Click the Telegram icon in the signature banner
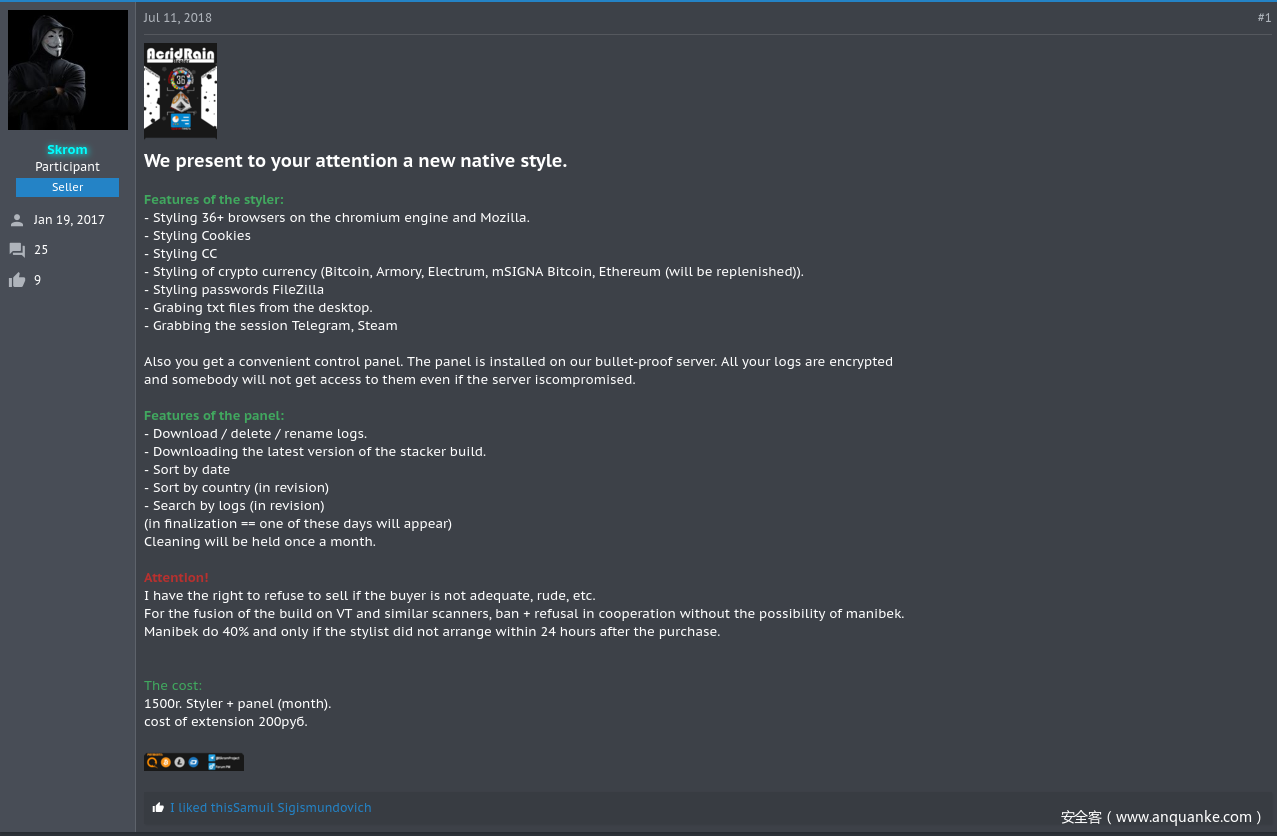Viewport: 1277px width, 836px height. tap(212, 758)
